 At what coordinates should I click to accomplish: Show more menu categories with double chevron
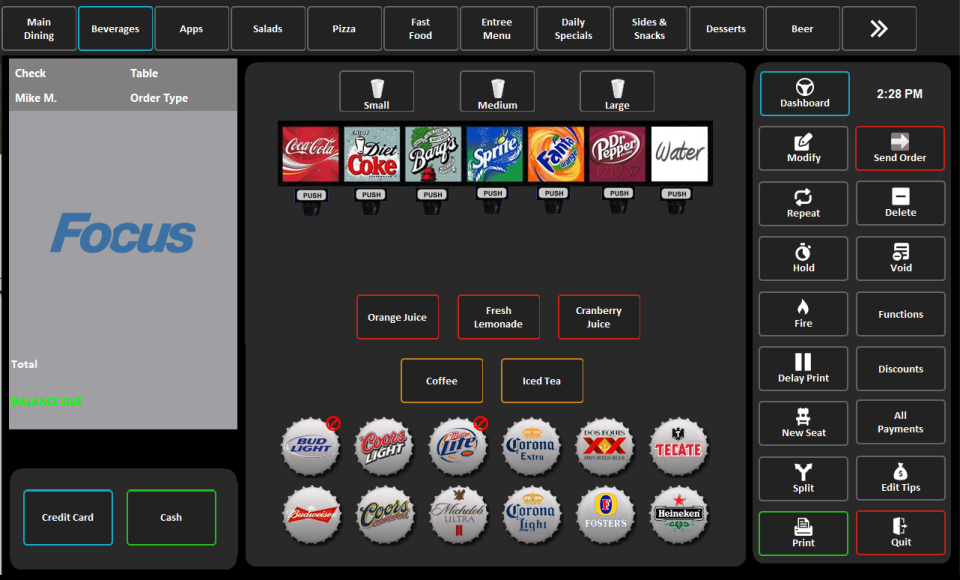pos(879,29)
